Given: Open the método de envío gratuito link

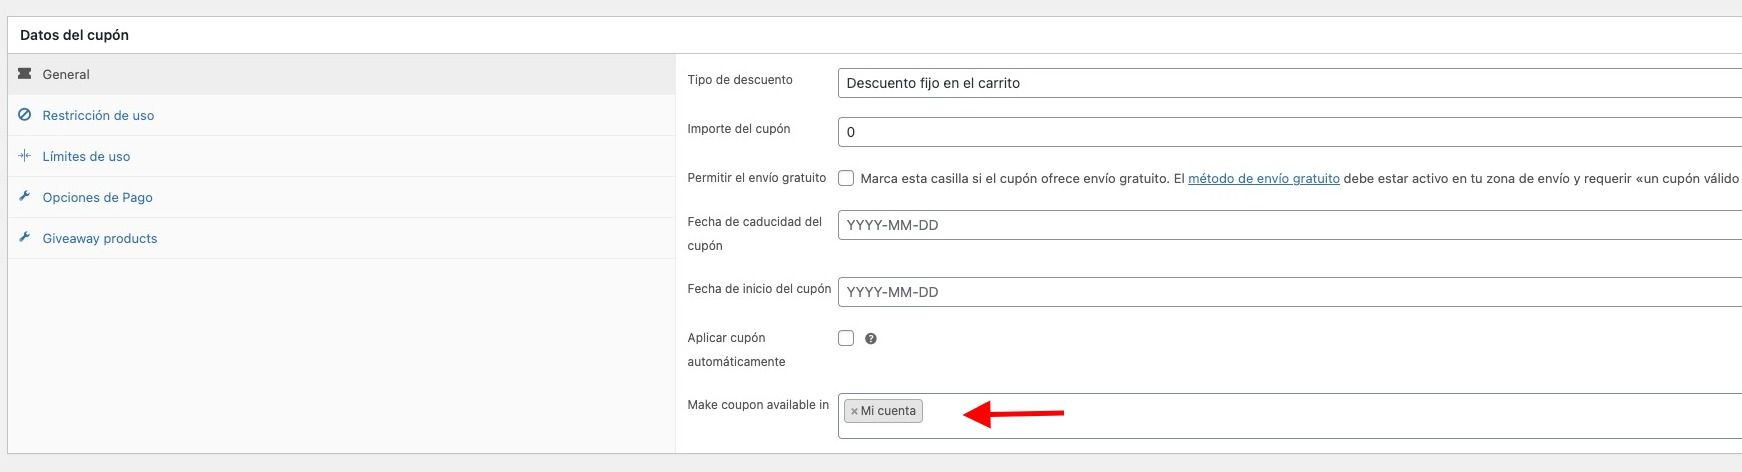Looking at the screenshot, I should coord(1264,179).
